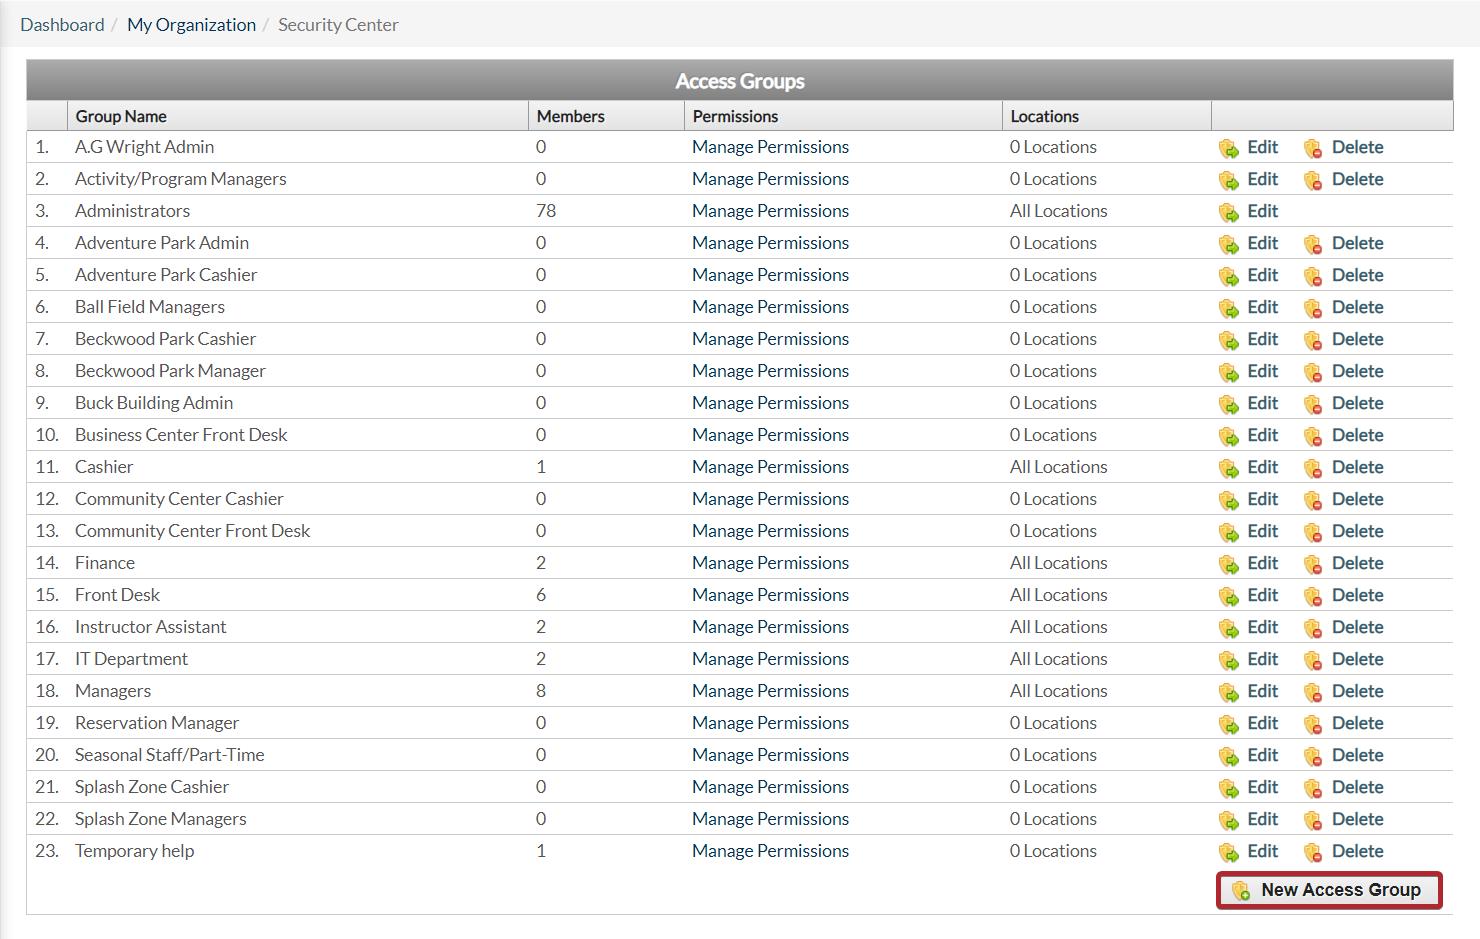Click the edit icon for Temporary help
Screen dimensions: 1480x939
[x=1229, y=853]
